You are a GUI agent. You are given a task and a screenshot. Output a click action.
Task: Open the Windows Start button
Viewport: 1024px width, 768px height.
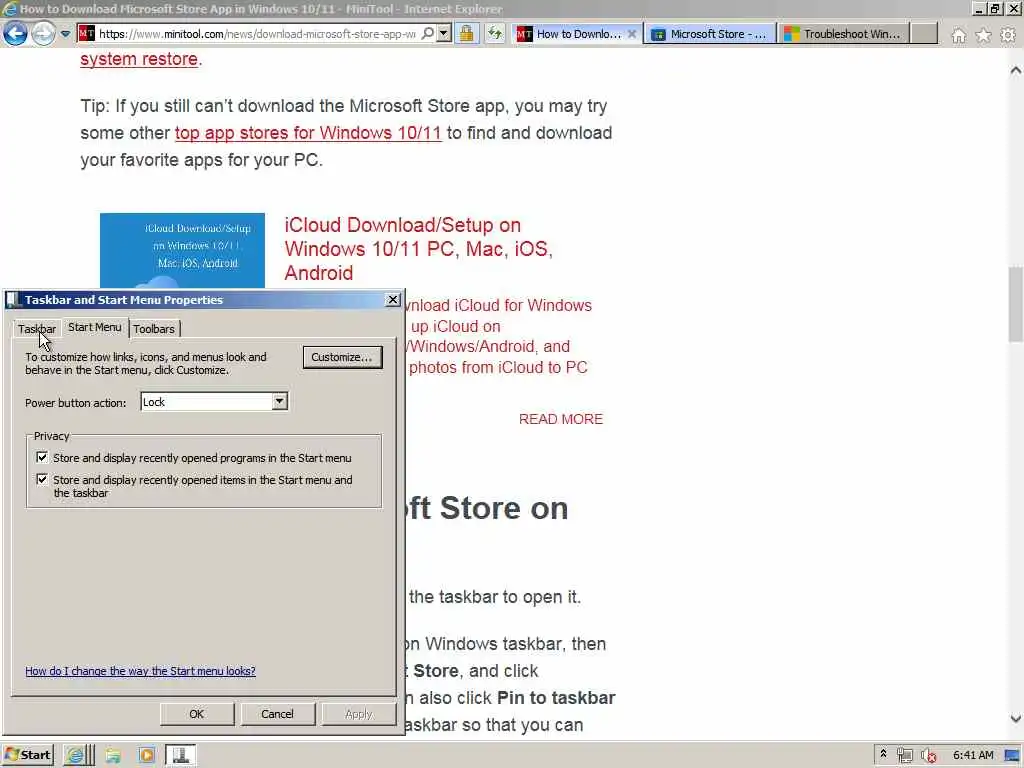point(27,756)
